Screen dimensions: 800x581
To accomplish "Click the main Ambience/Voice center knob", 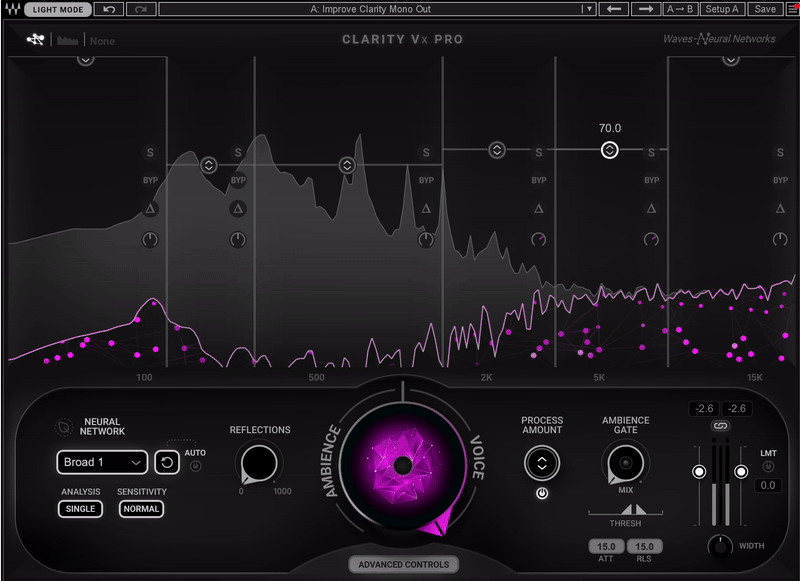I will [x=403, y=465].
